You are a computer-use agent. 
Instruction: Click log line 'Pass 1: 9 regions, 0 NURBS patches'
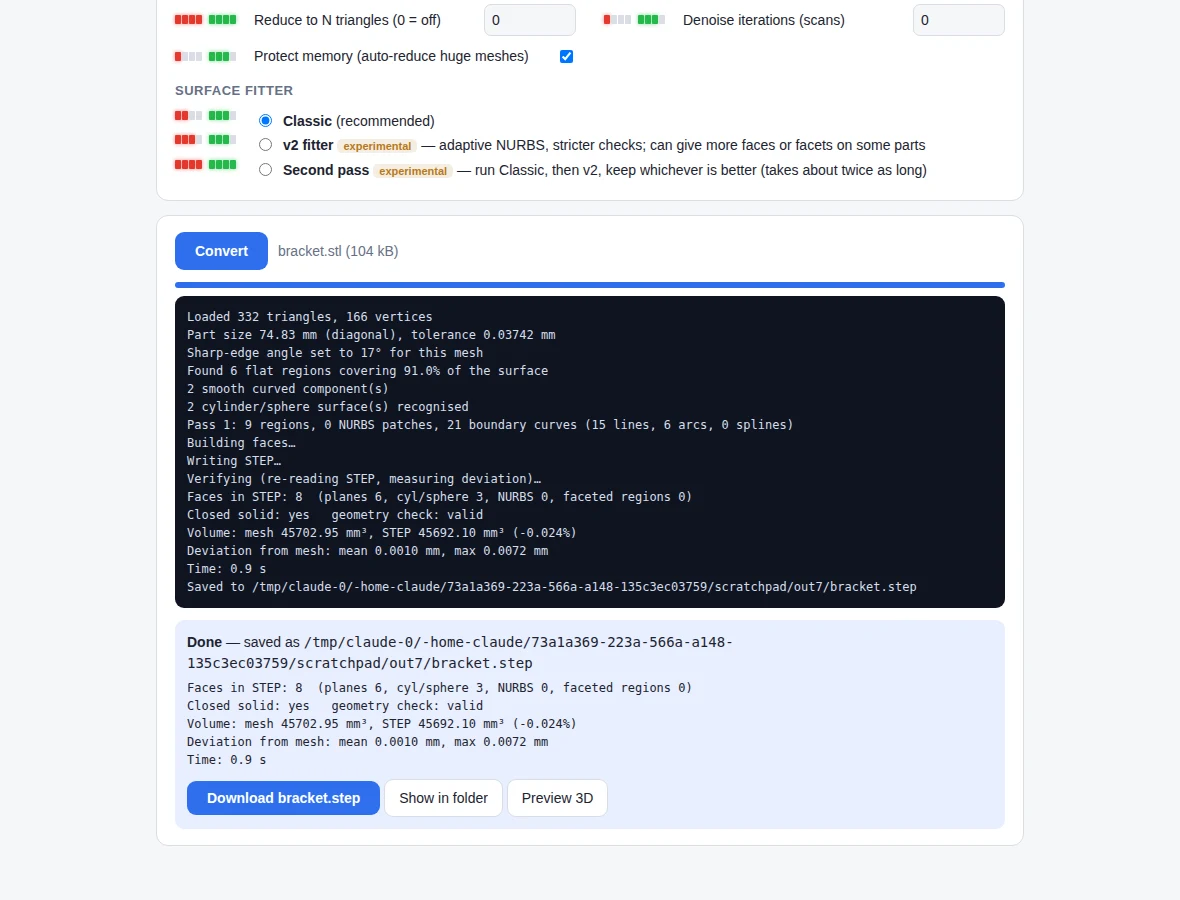pos(490,425)
